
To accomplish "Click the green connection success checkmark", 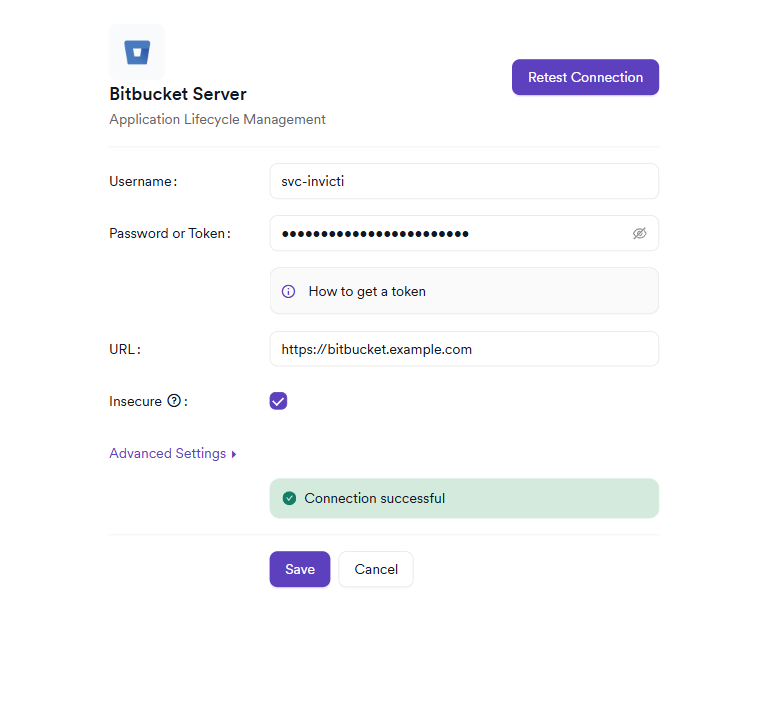I will click(x=289, y=498).
